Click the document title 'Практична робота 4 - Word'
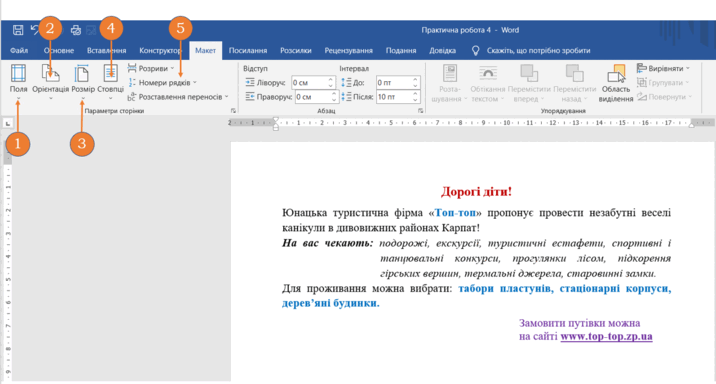The image size is (716, 384). (470, 30)
